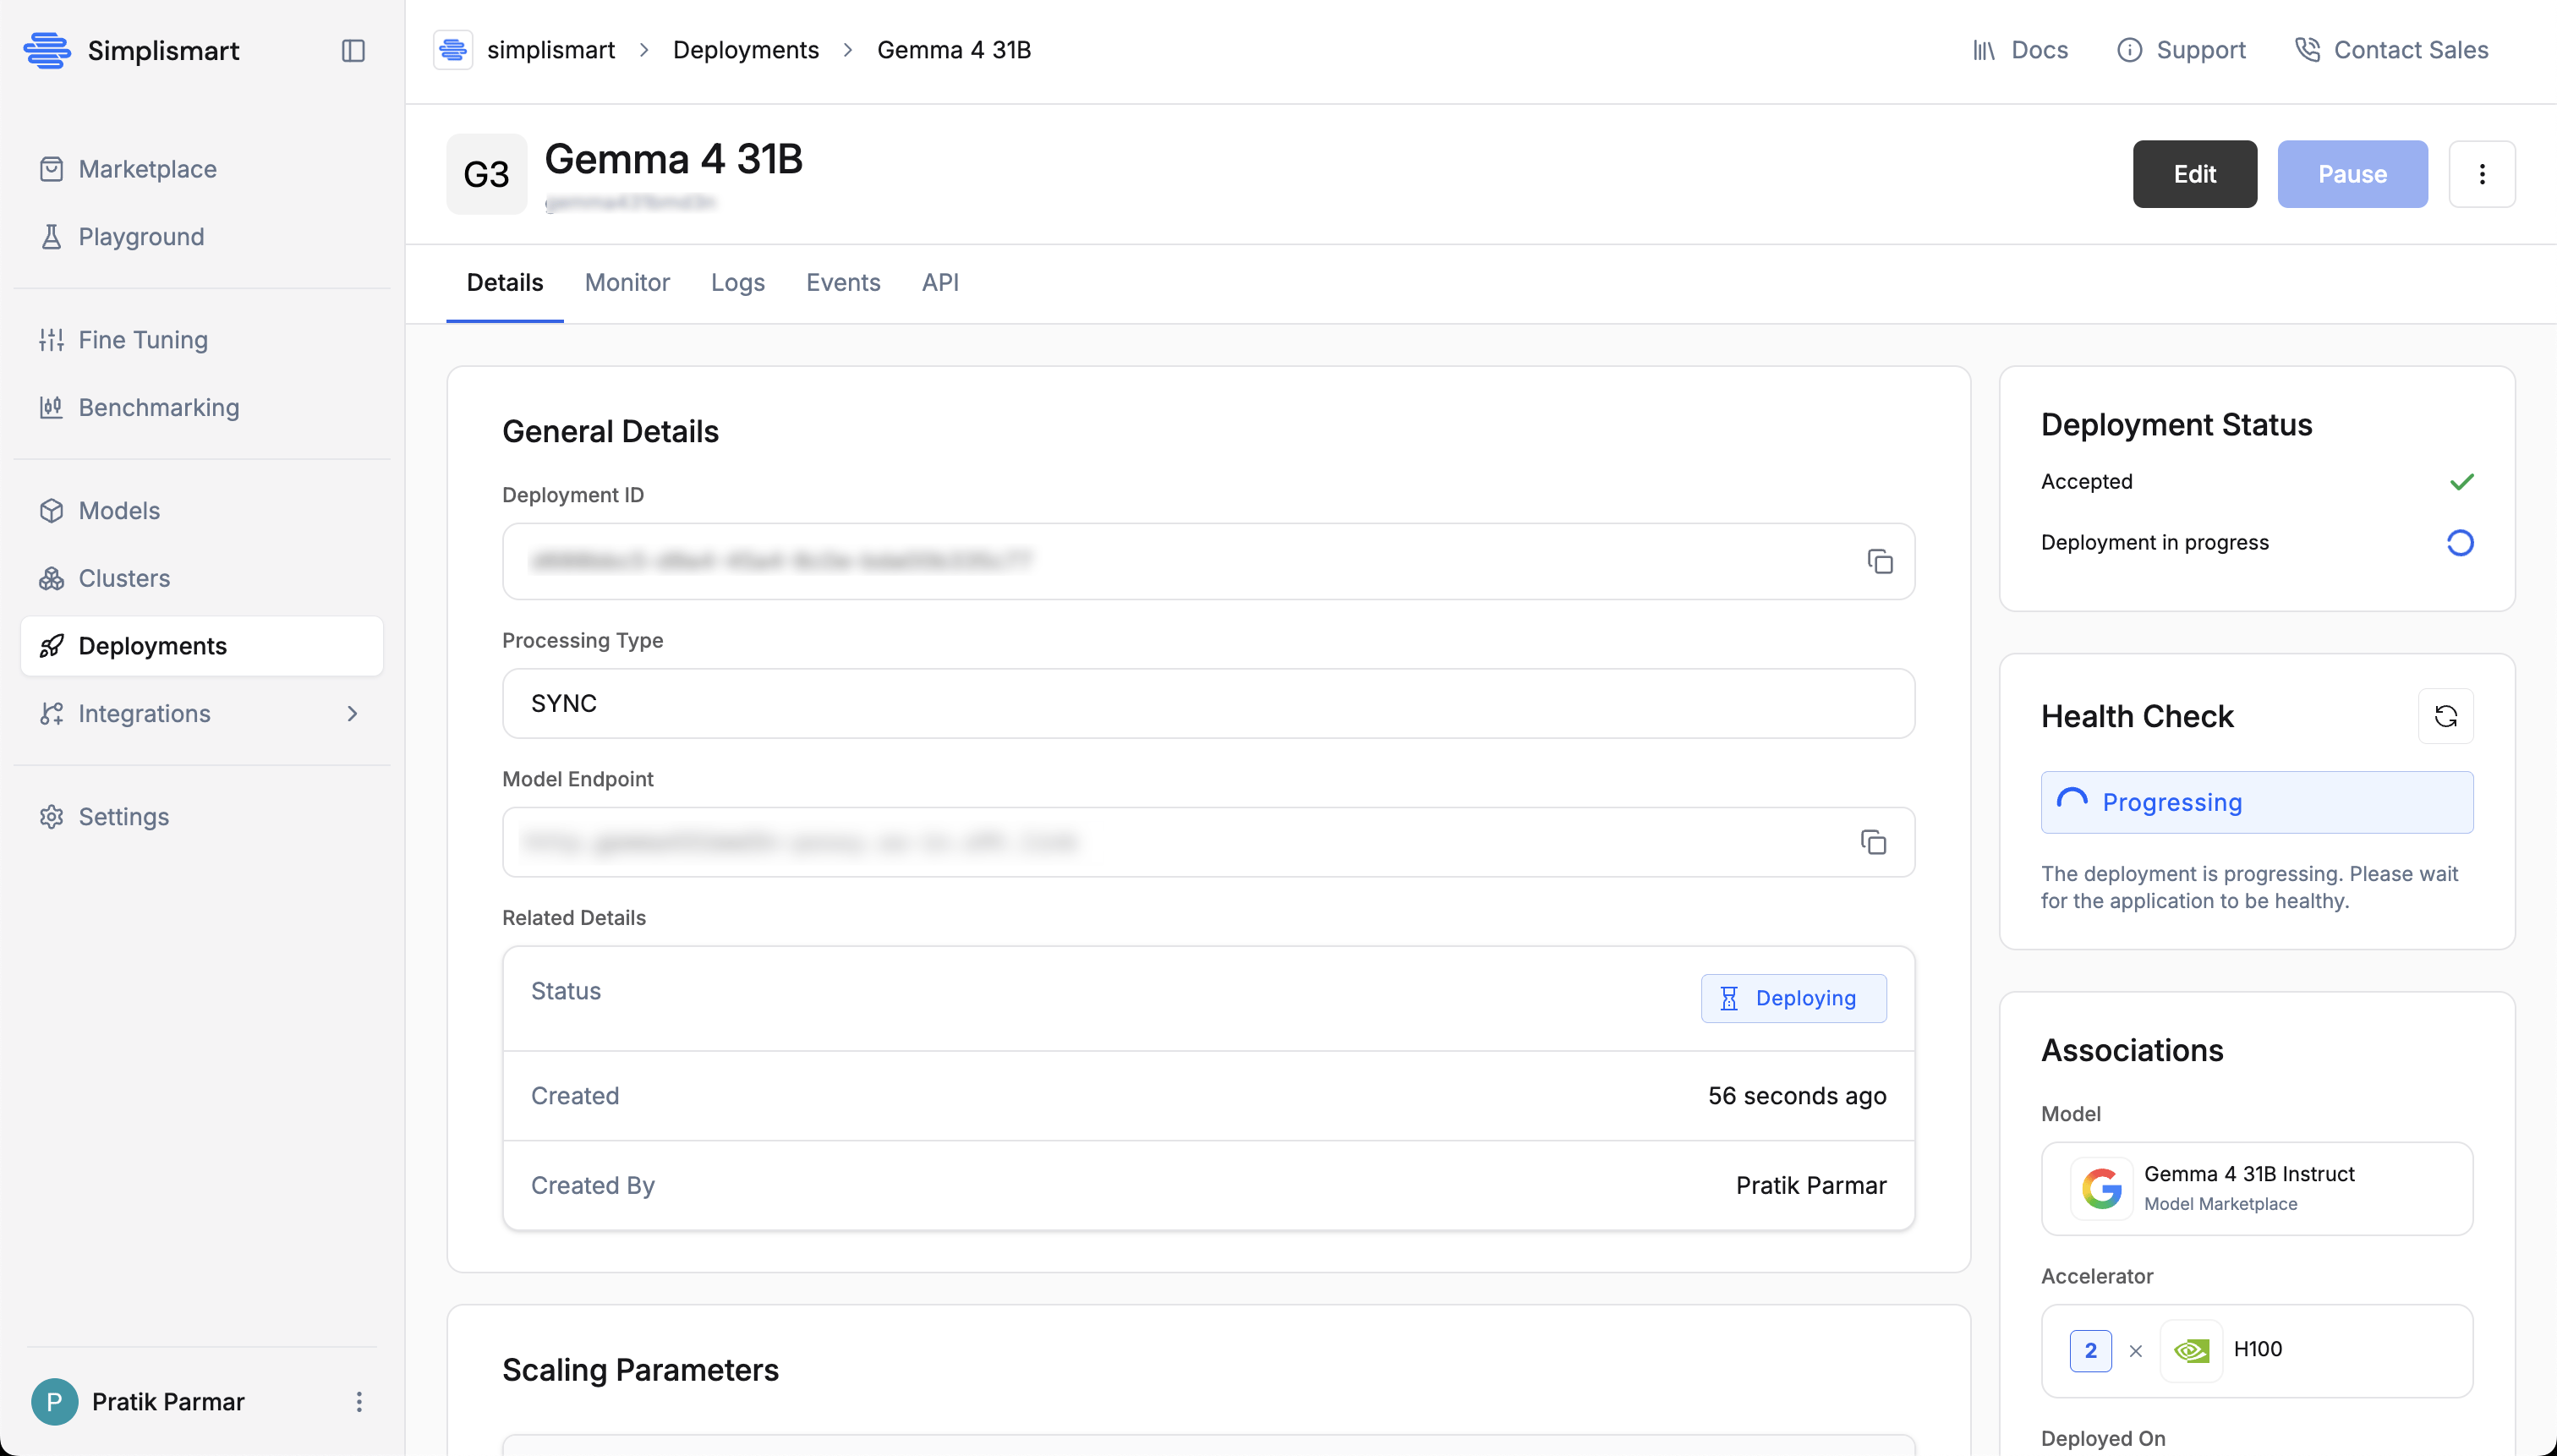The height and width of the screenshot is (1456, 2557).
Task: Click the SYNC processing type field
Action: click(1208, 703)
